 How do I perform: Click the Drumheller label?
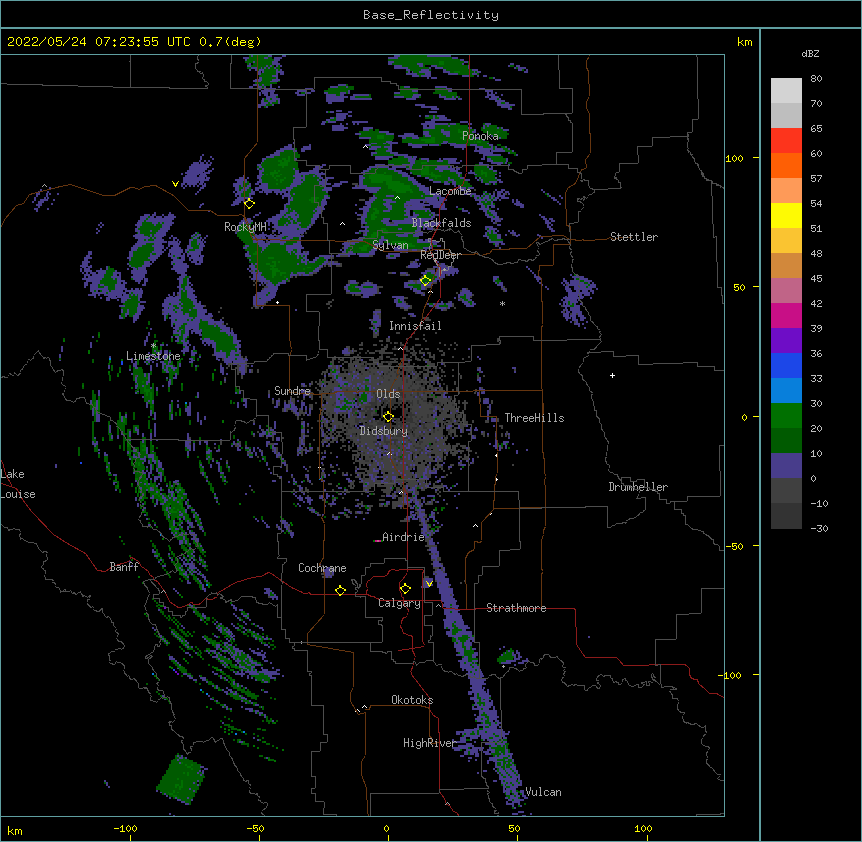pos(638,487)
